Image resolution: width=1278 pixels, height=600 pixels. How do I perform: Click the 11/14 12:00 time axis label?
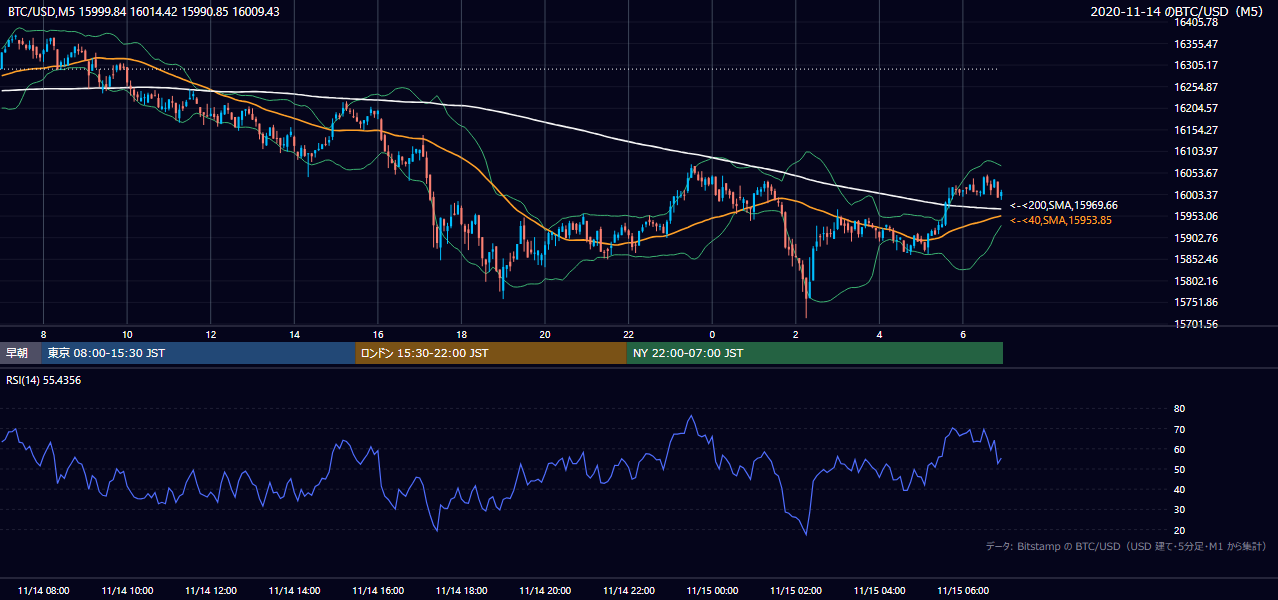tap(211, 591)
